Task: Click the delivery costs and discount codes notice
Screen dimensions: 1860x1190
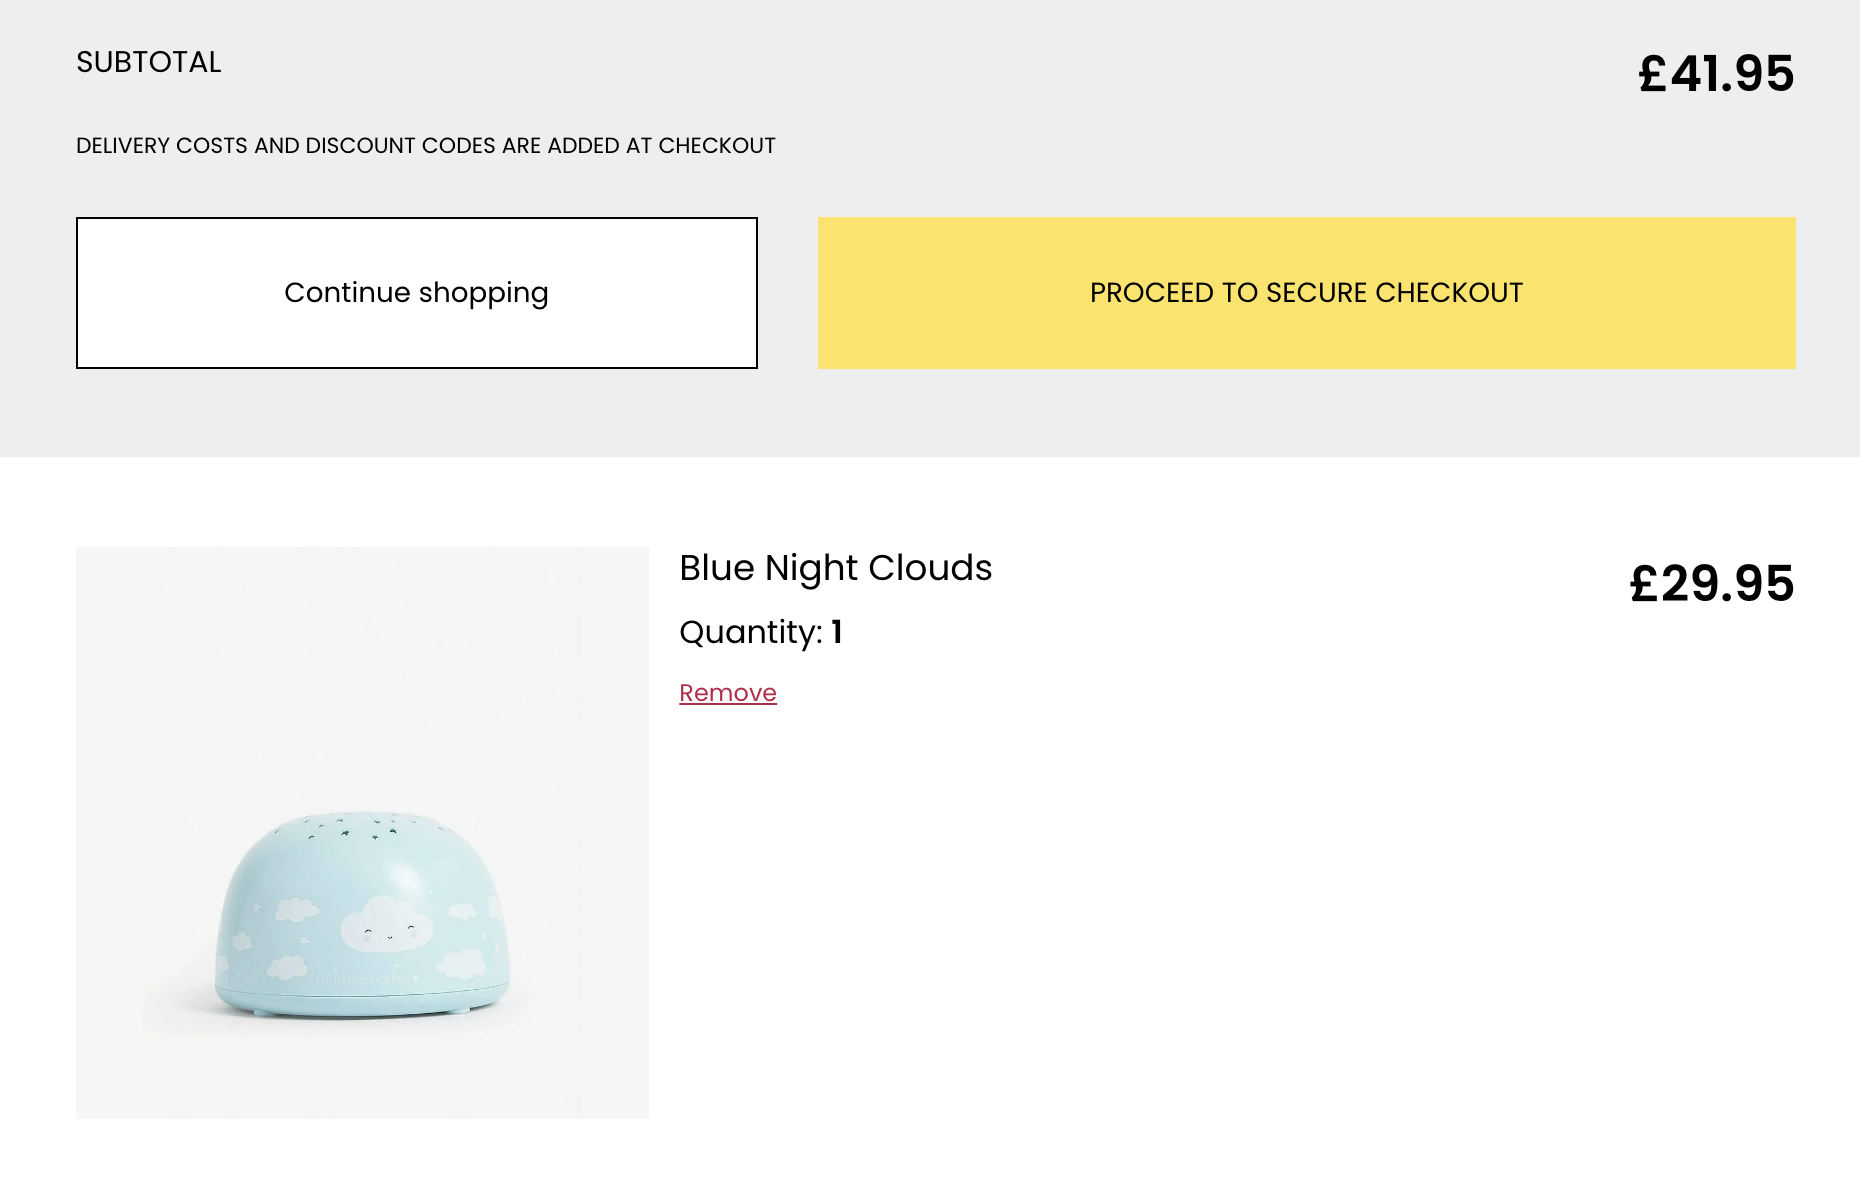Action: pos(426,146)
